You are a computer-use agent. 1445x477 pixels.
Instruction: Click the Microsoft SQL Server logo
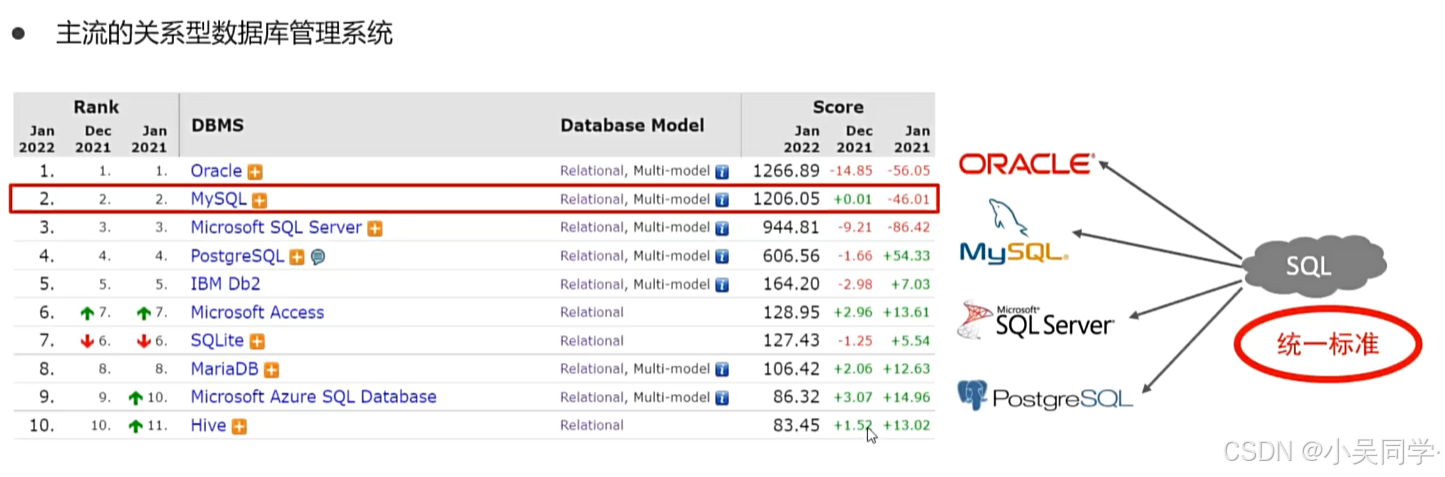point(1034,320)
